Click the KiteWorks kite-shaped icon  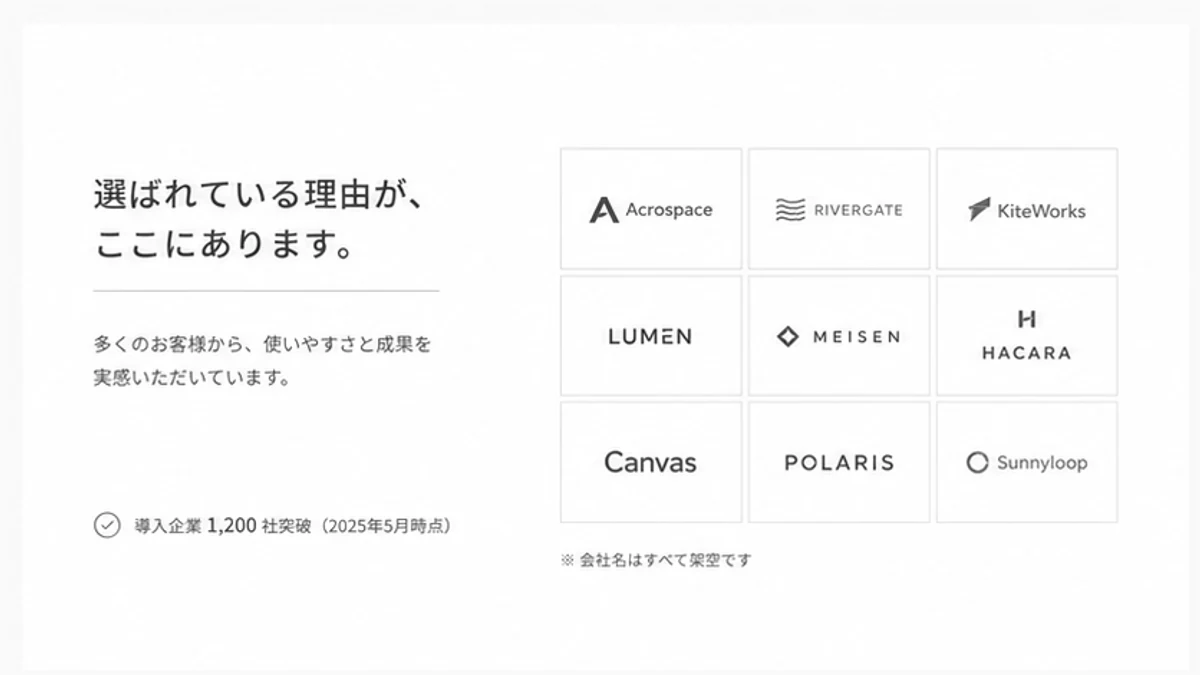point(979,210)
